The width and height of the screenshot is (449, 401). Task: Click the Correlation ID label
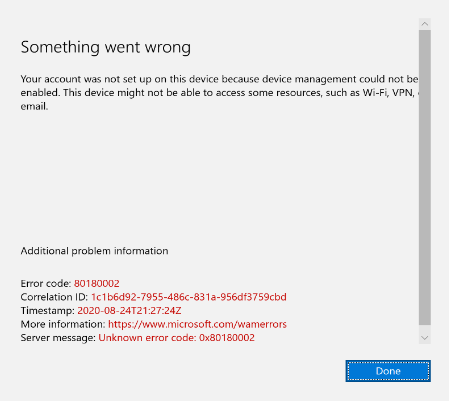click(x=54, y=297)
